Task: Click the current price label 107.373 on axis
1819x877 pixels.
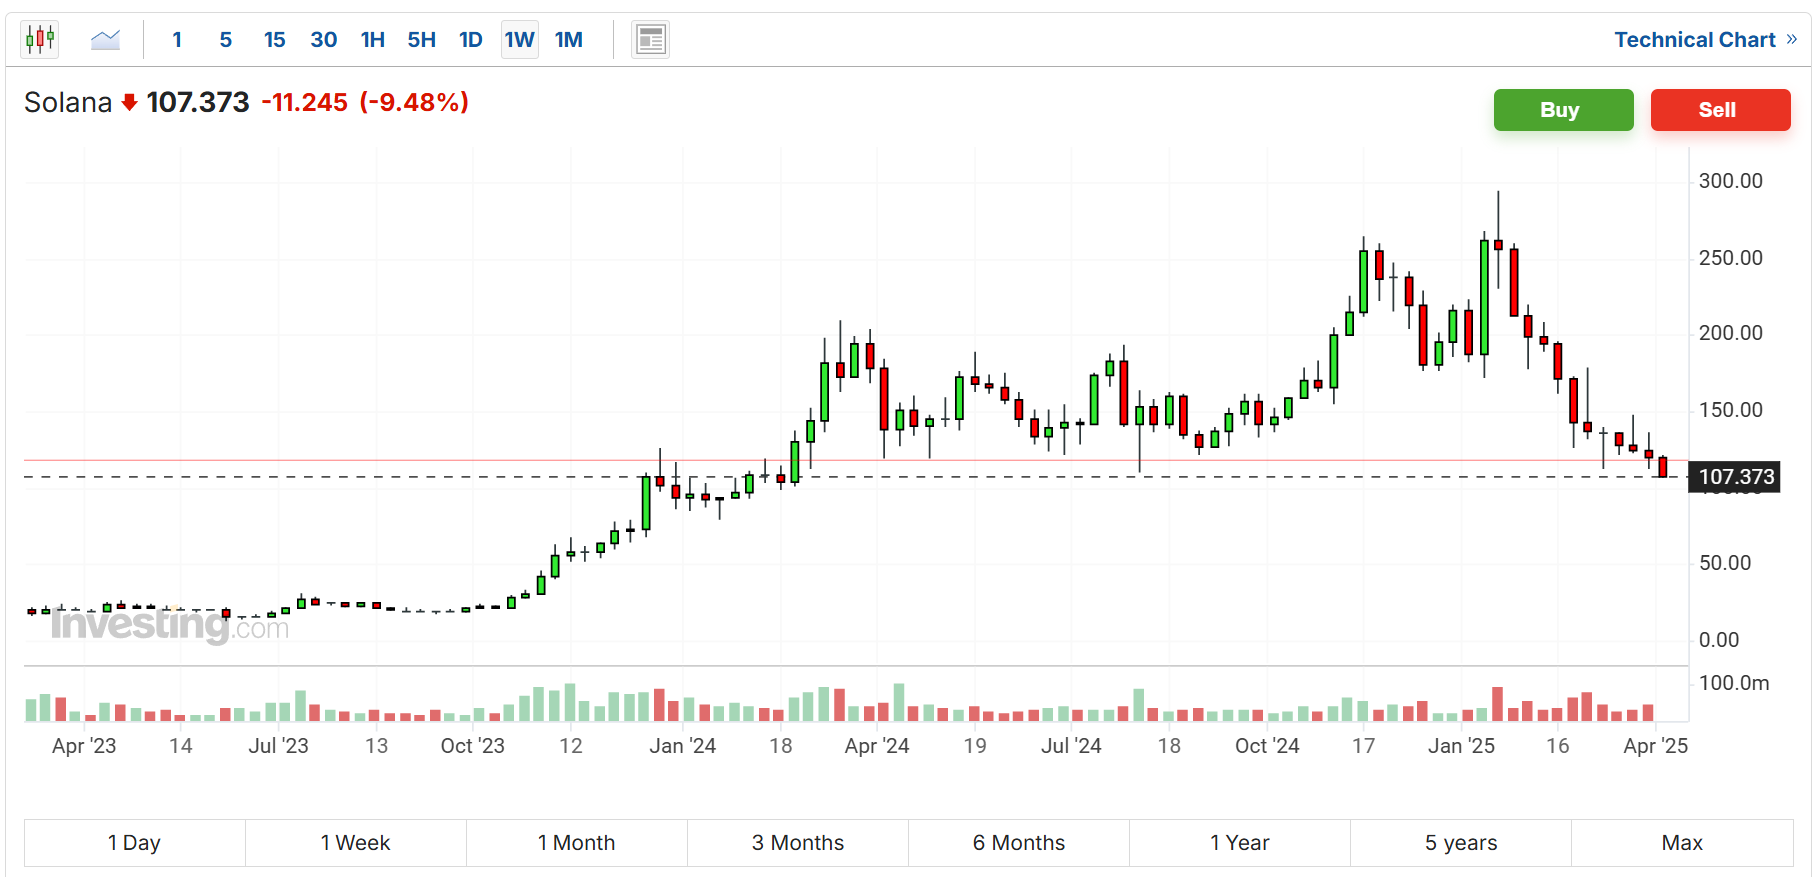Action: 1736,477
